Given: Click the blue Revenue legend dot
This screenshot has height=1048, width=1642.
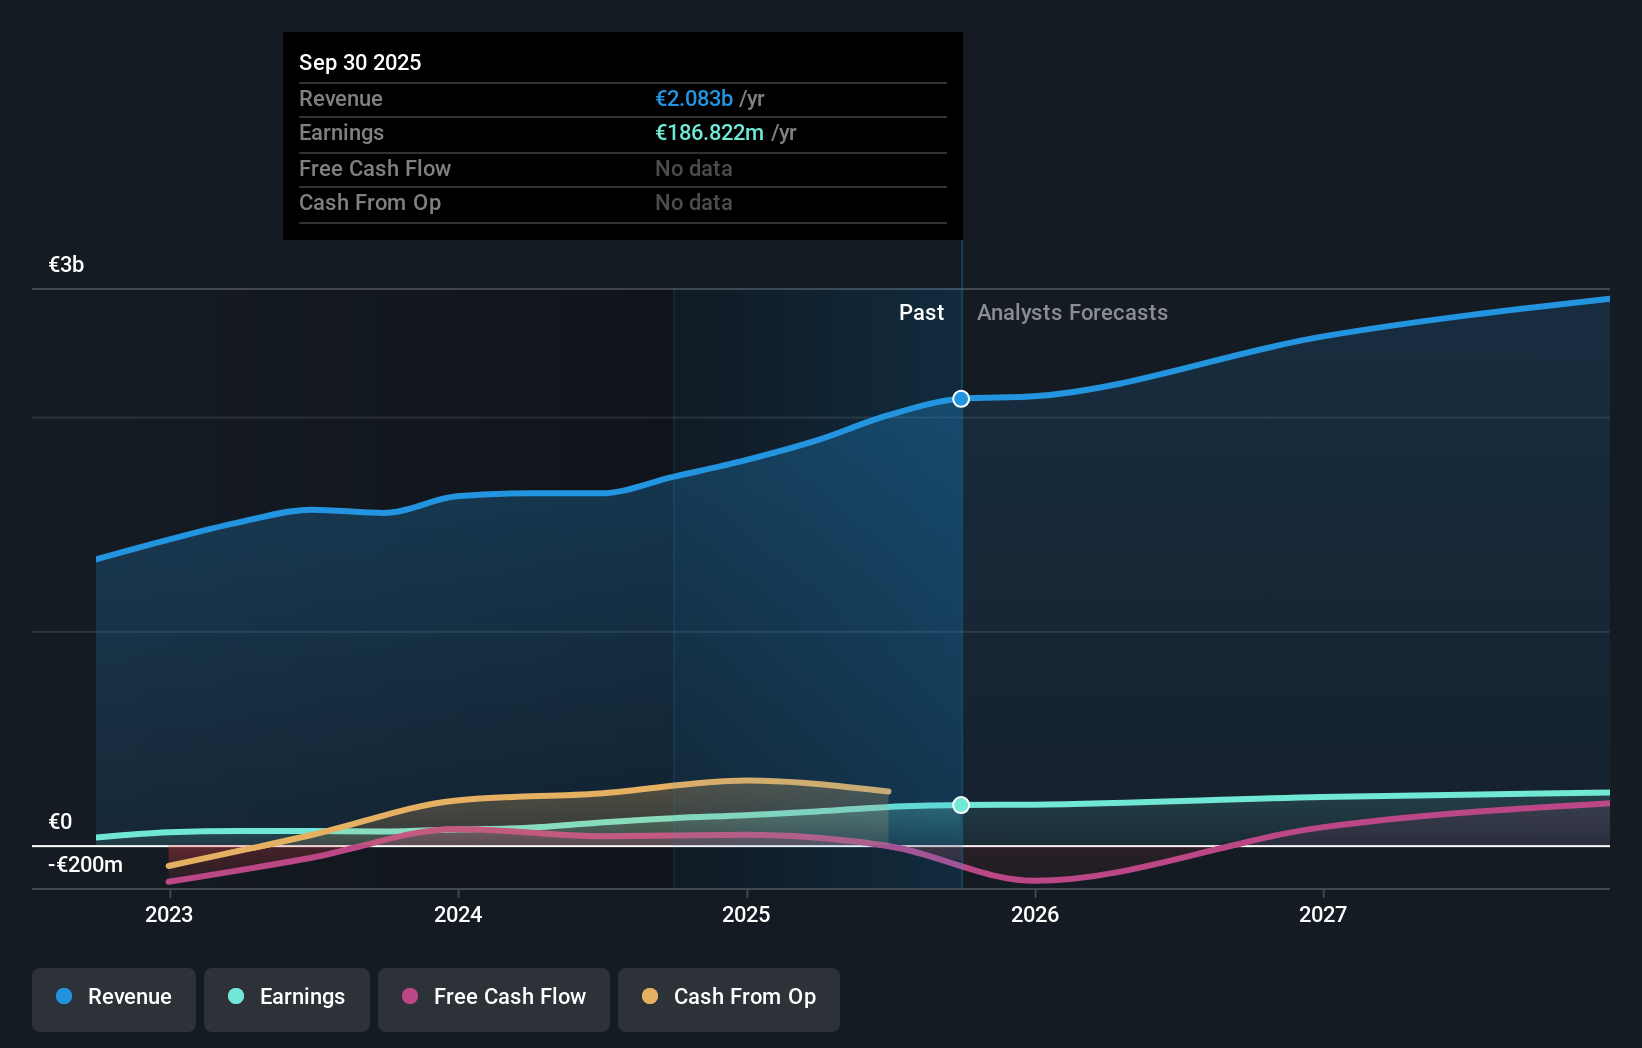Looking at the screenshot, I should click(64, 996).
